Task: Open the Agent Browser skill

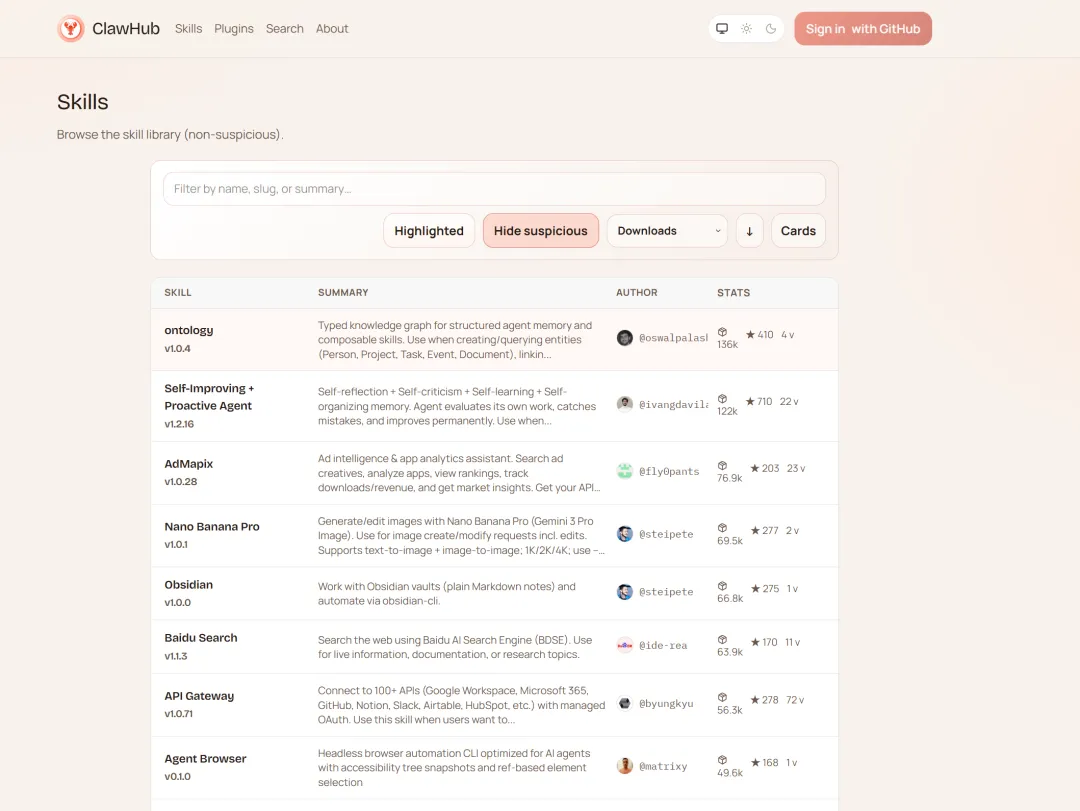Action: (205, 759)
